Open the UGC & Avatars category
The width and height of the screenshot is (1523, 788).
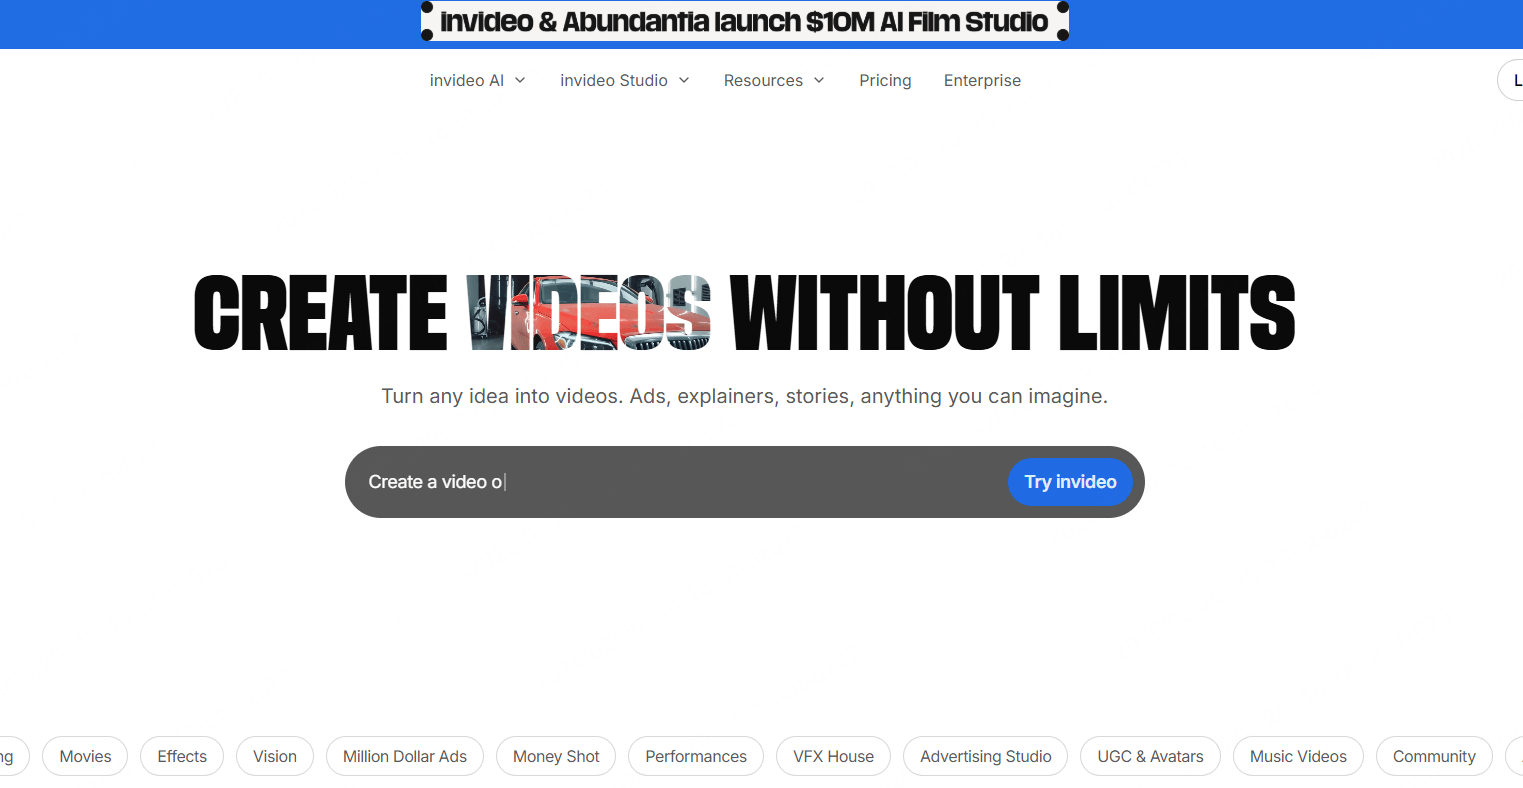[x=1150, y=756]
